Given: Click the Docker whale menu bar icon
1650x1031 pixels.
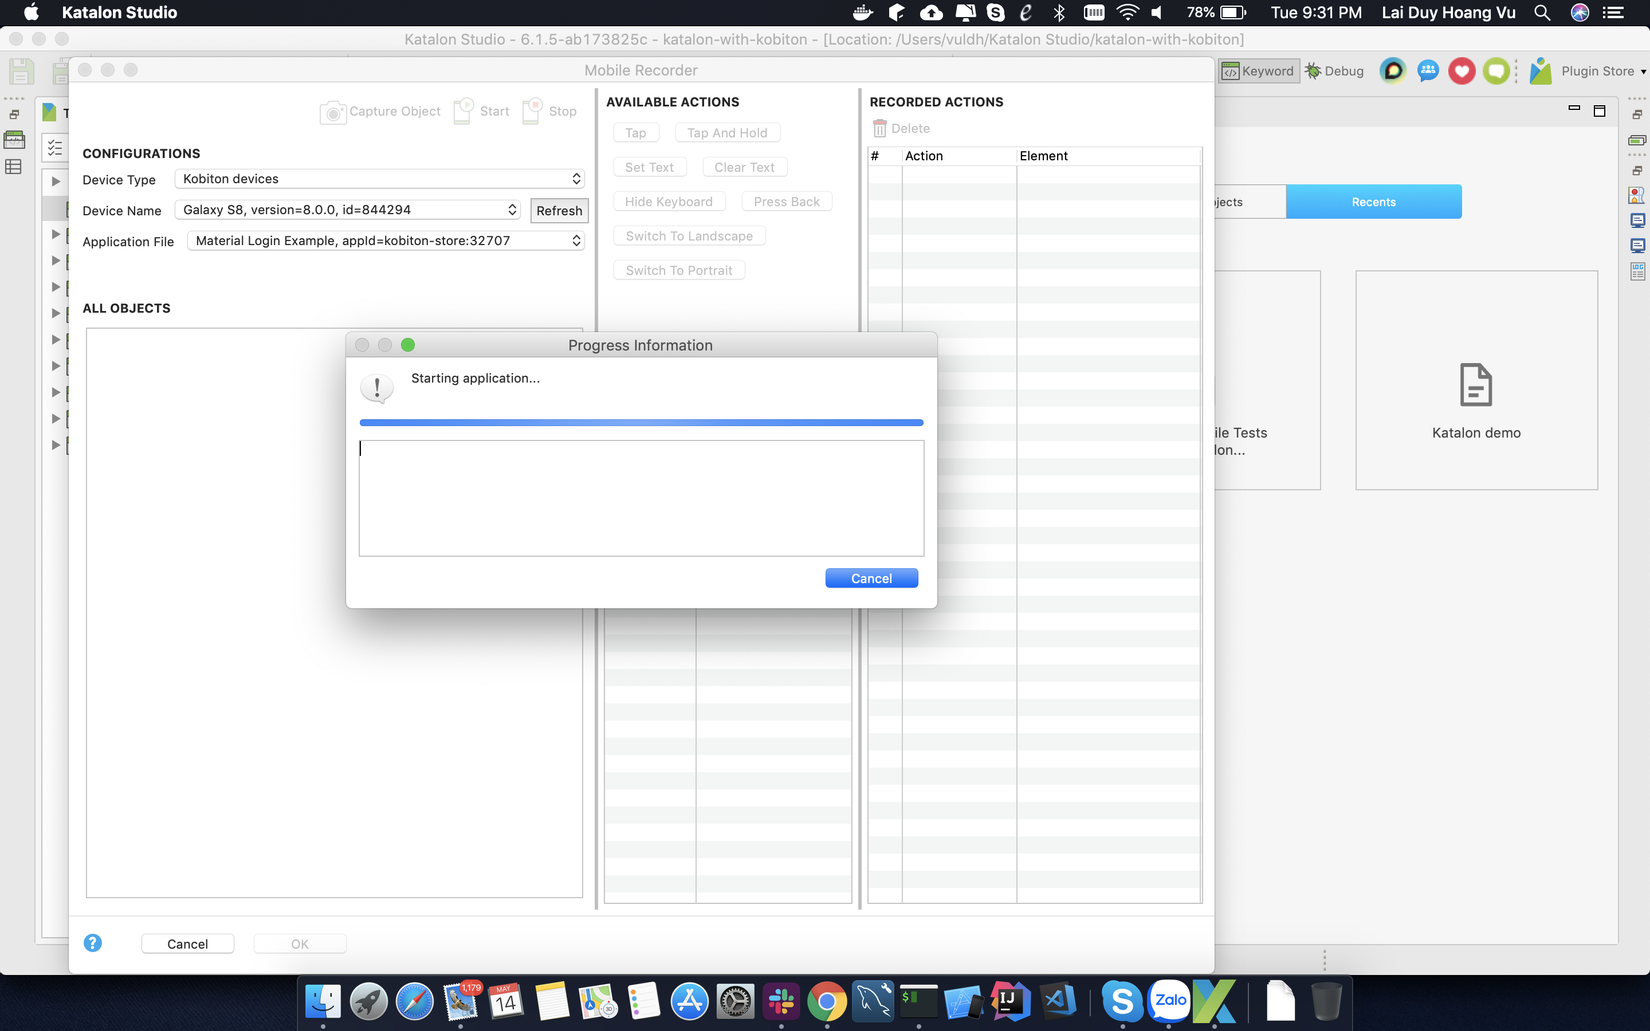Looking at the screenshot, I should 863,12.
